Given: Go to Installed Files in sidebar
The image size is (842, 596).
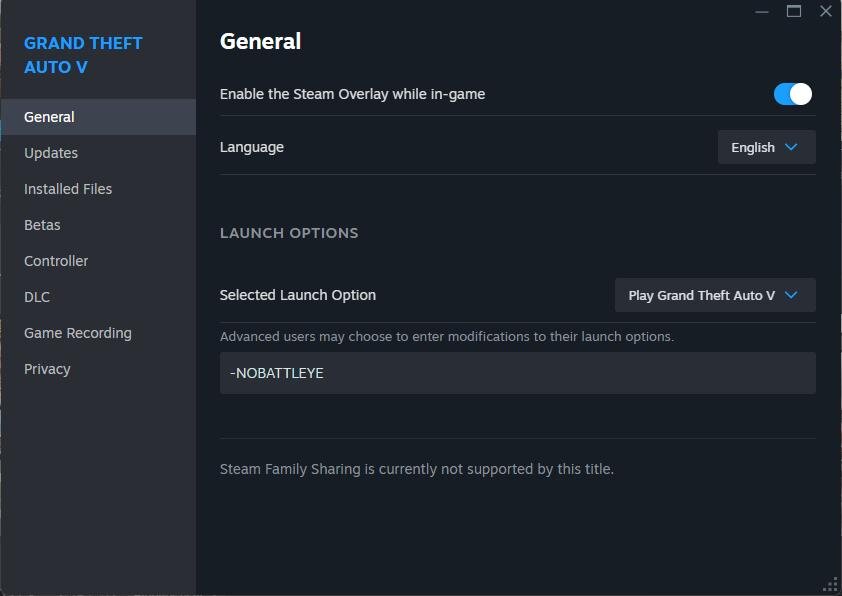Looking at the screenshot, I should 68,189.
